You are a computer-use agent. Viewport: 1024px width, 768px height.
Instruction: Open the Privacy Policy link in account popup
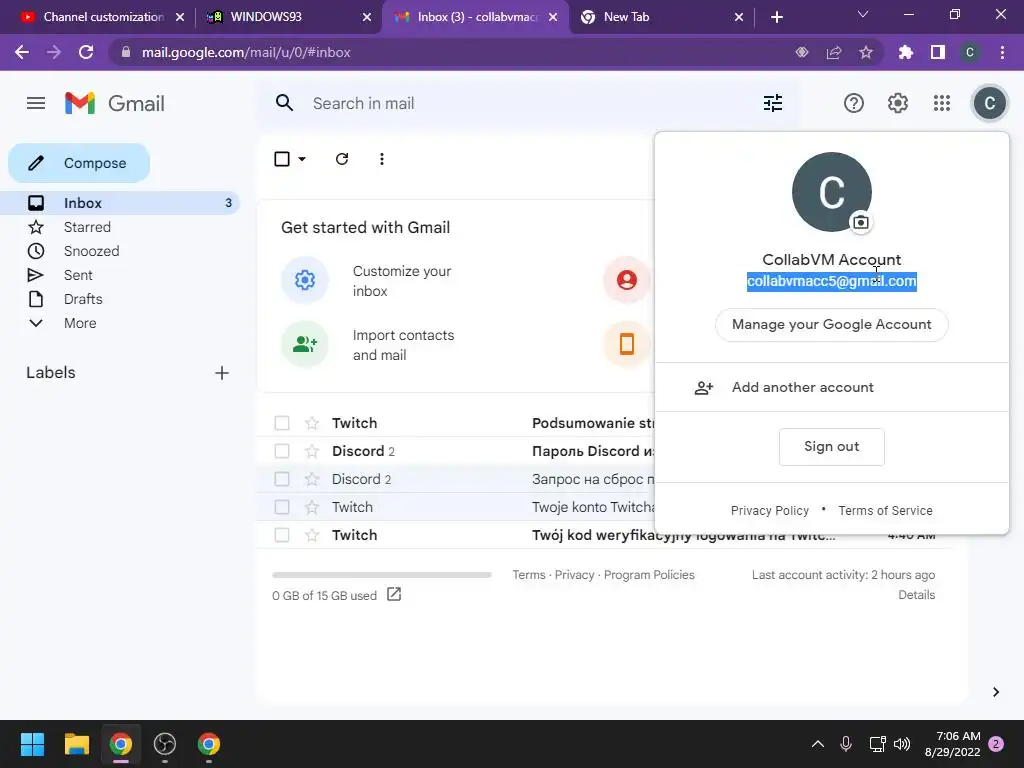tap(769, 511)
